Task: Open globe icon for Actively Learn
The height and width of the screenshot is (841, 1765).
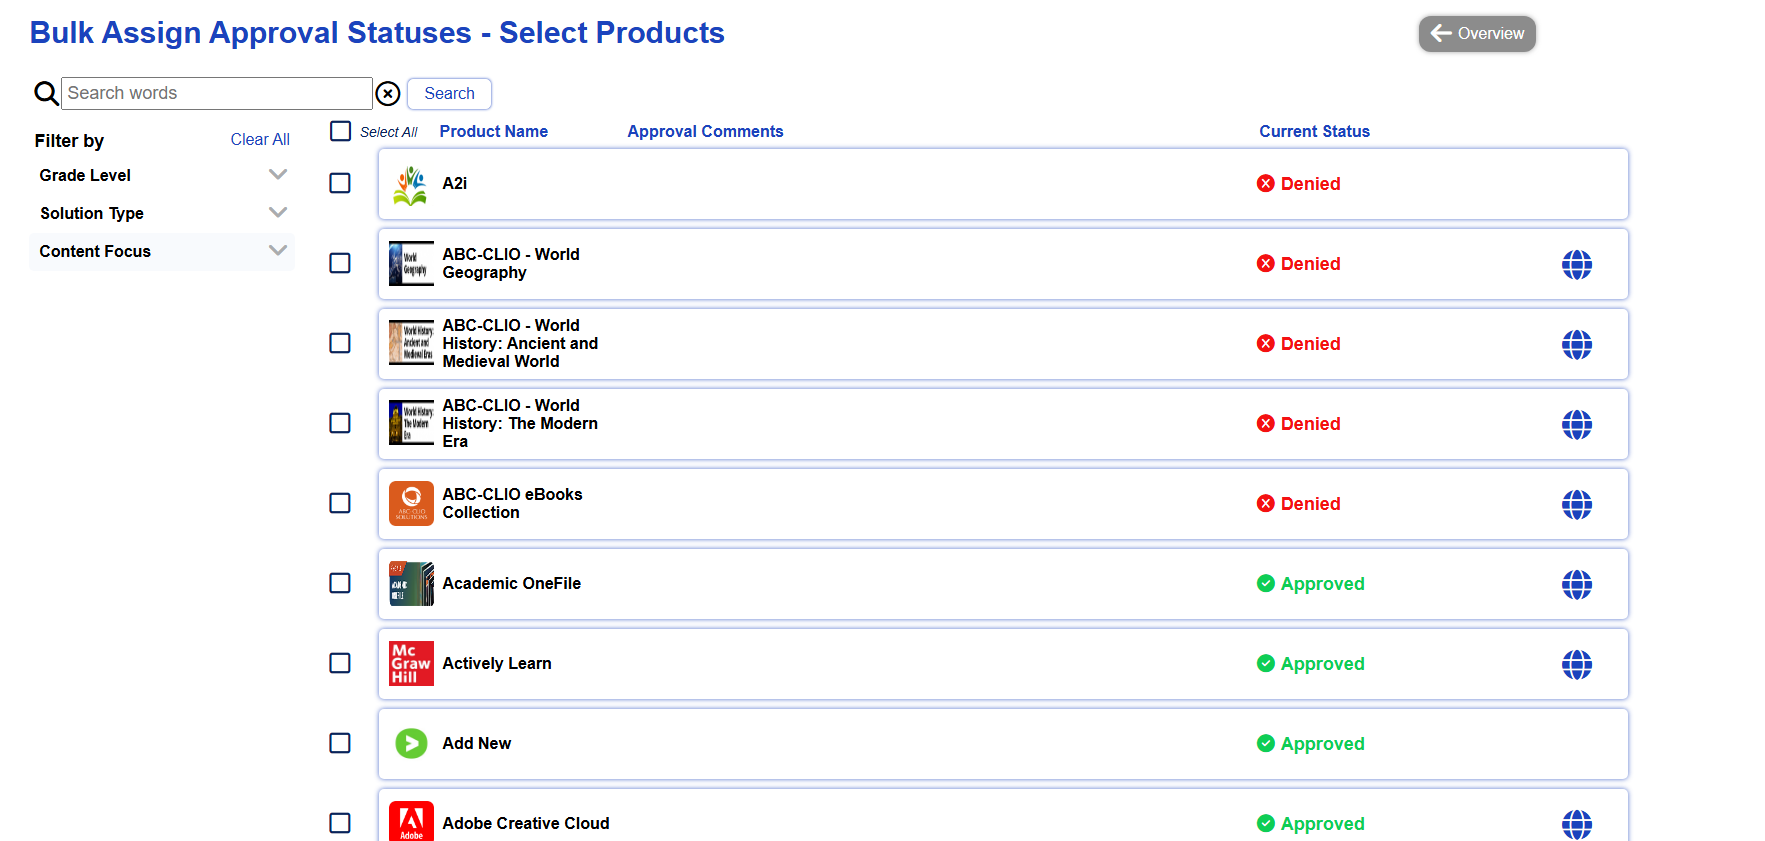Action: [1577, 664]
